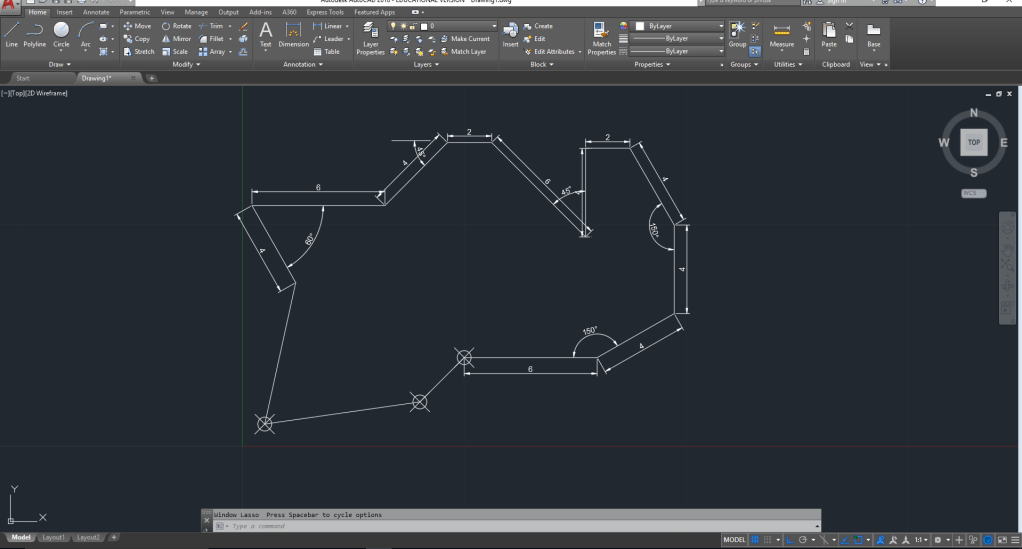Toggle the MODEL space button in status bar
1022x549 pixels.
[x=735, y=540]
